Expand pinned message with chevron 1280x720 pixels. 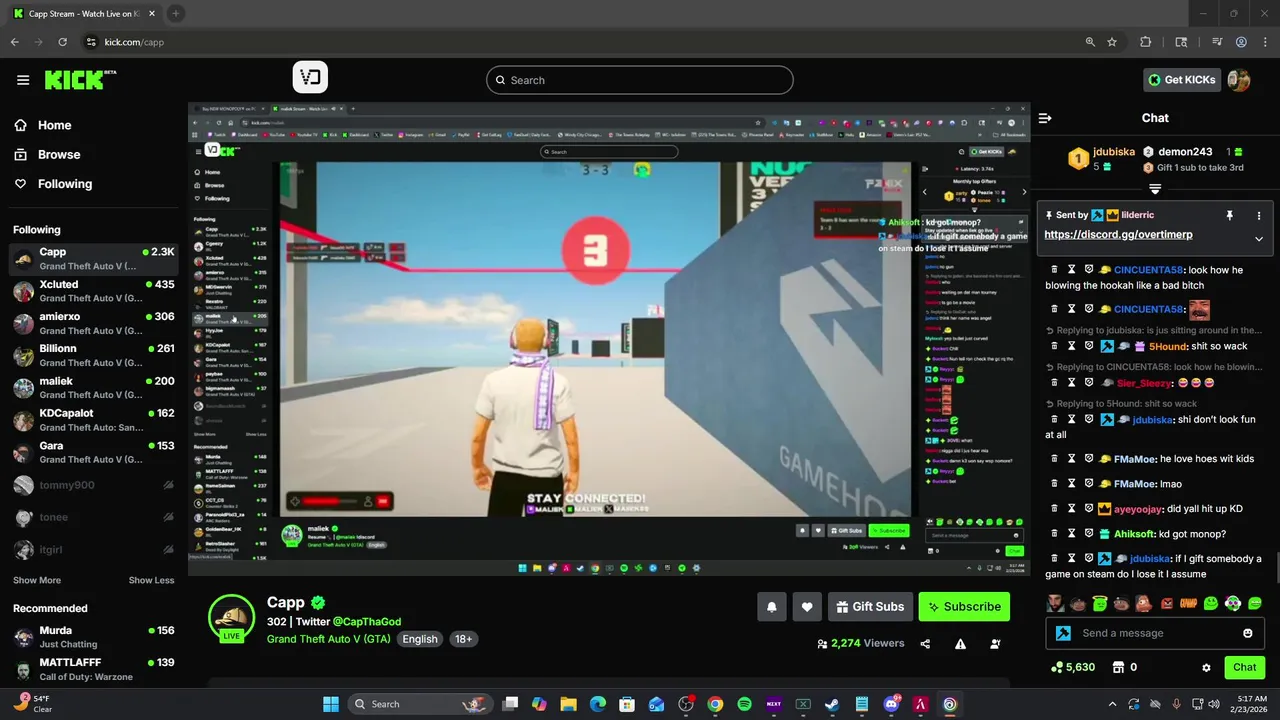point(1259,239)
